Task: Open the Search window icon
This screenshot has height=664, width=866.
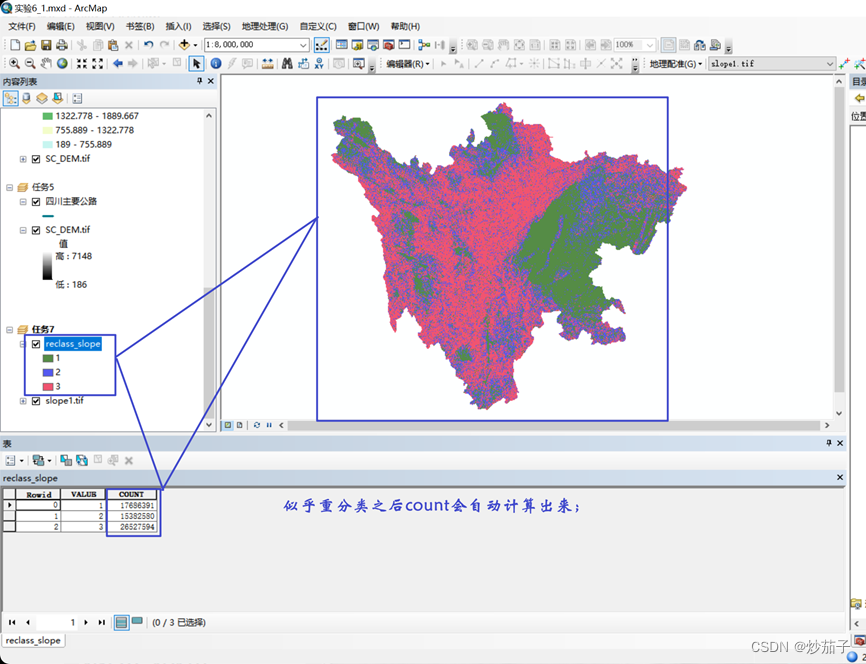Action: point(373,45)
